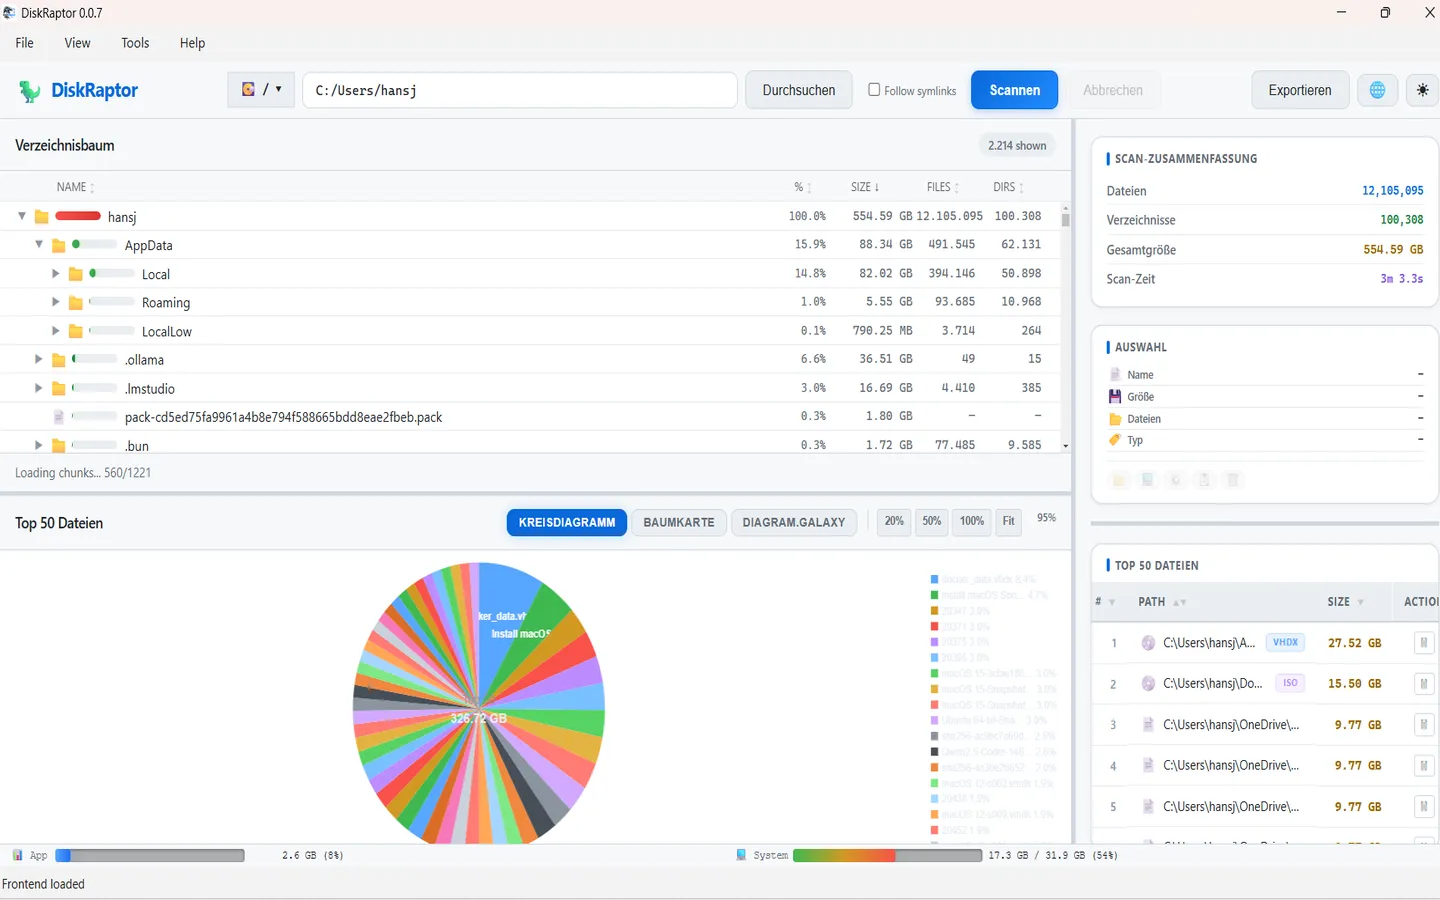
Task: Focus the C:/Users/hansj path field
Action: coord(520,90)
